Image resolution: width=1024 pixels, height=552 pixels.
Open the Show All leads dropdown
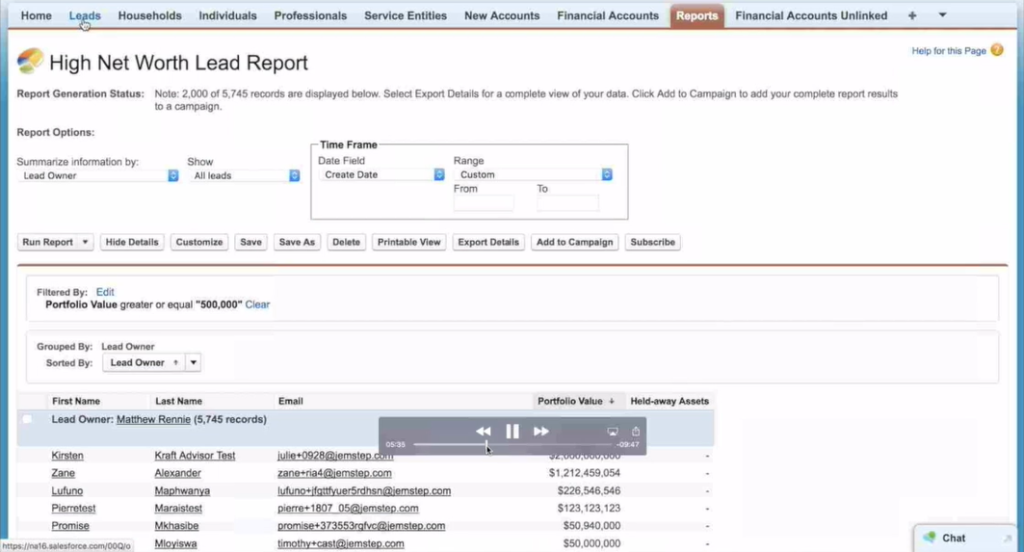tap(245, 175)
